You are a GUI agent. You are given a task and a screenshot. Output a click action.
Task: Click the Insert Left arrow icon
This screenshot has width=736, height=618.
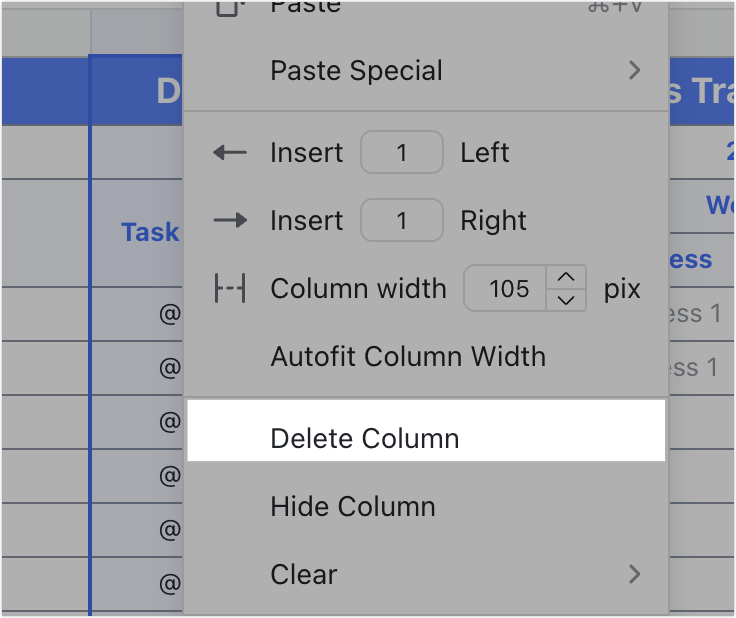(230, 152)
